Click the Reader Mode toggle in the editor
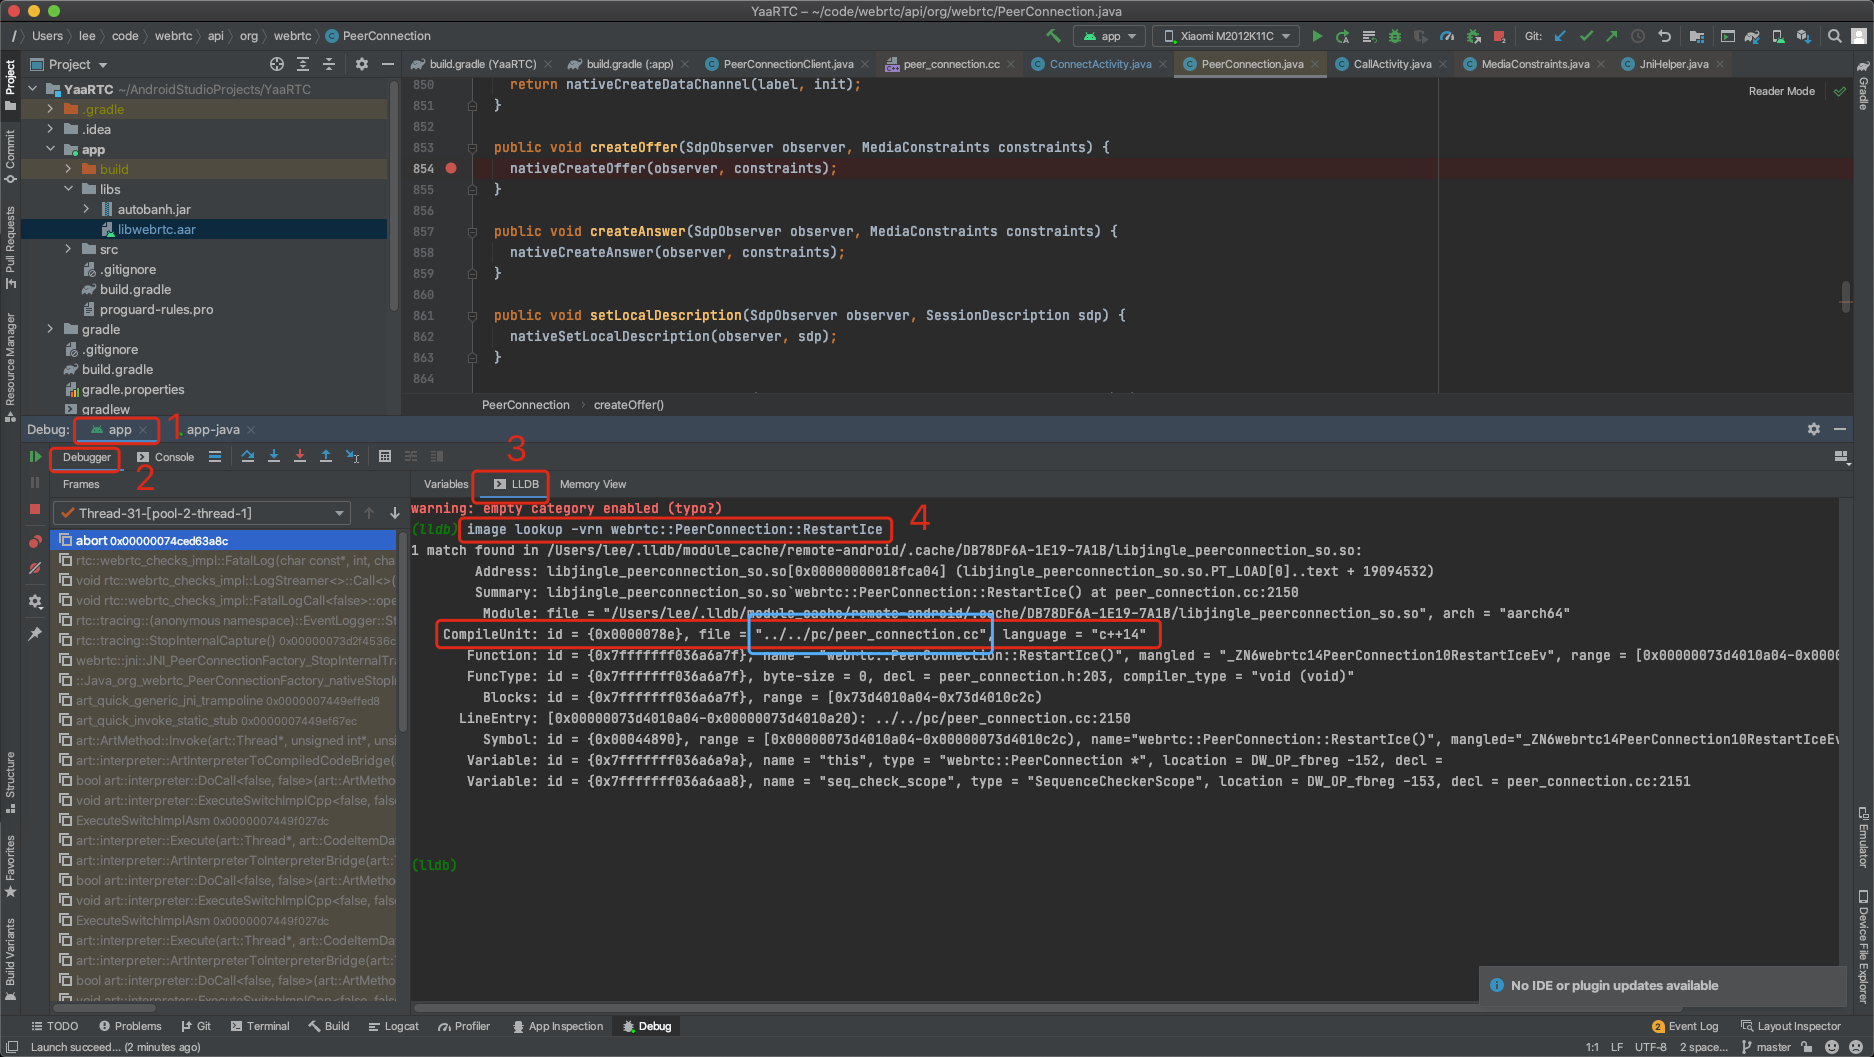This screenshot has height=1057, width=1874. [x=1781, y=91]
